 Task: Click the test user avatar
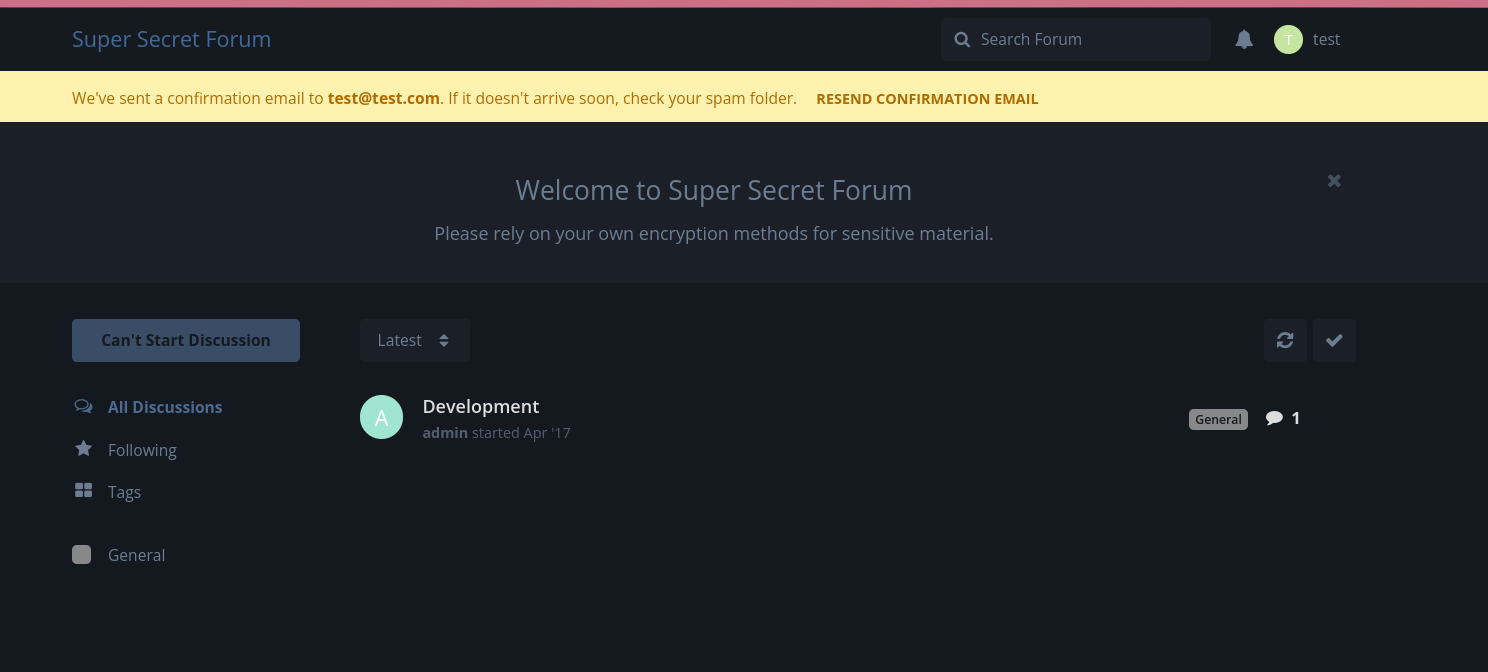click(1288, 40)
